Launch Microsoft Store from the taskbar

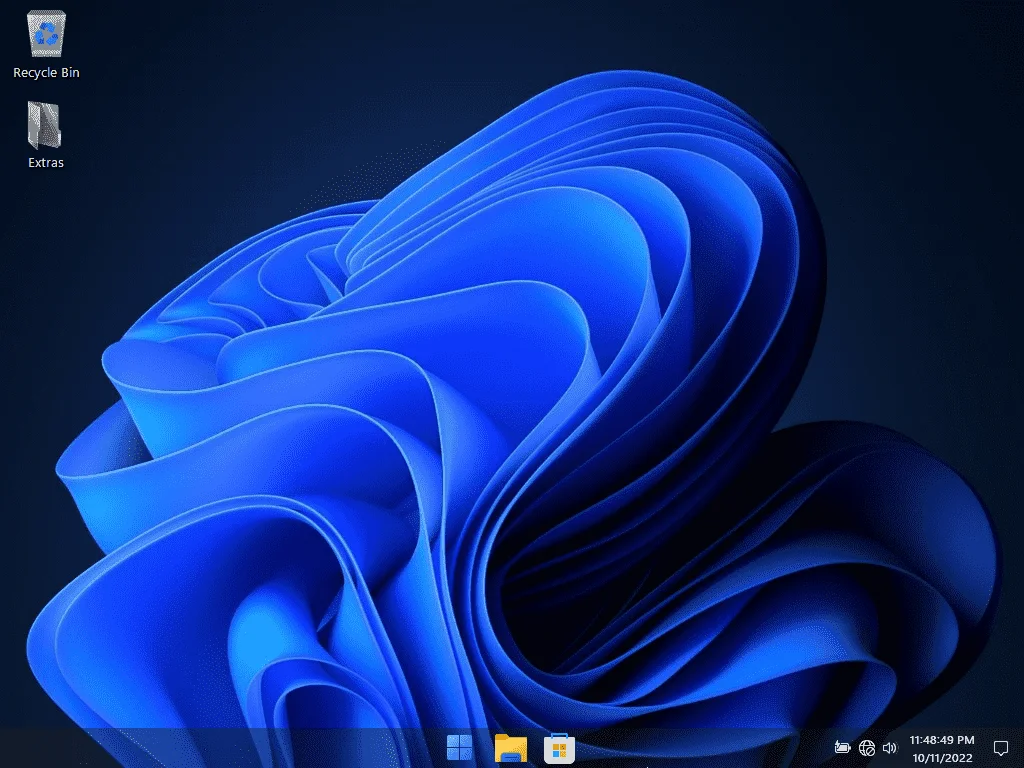click(x=560, y=748)
